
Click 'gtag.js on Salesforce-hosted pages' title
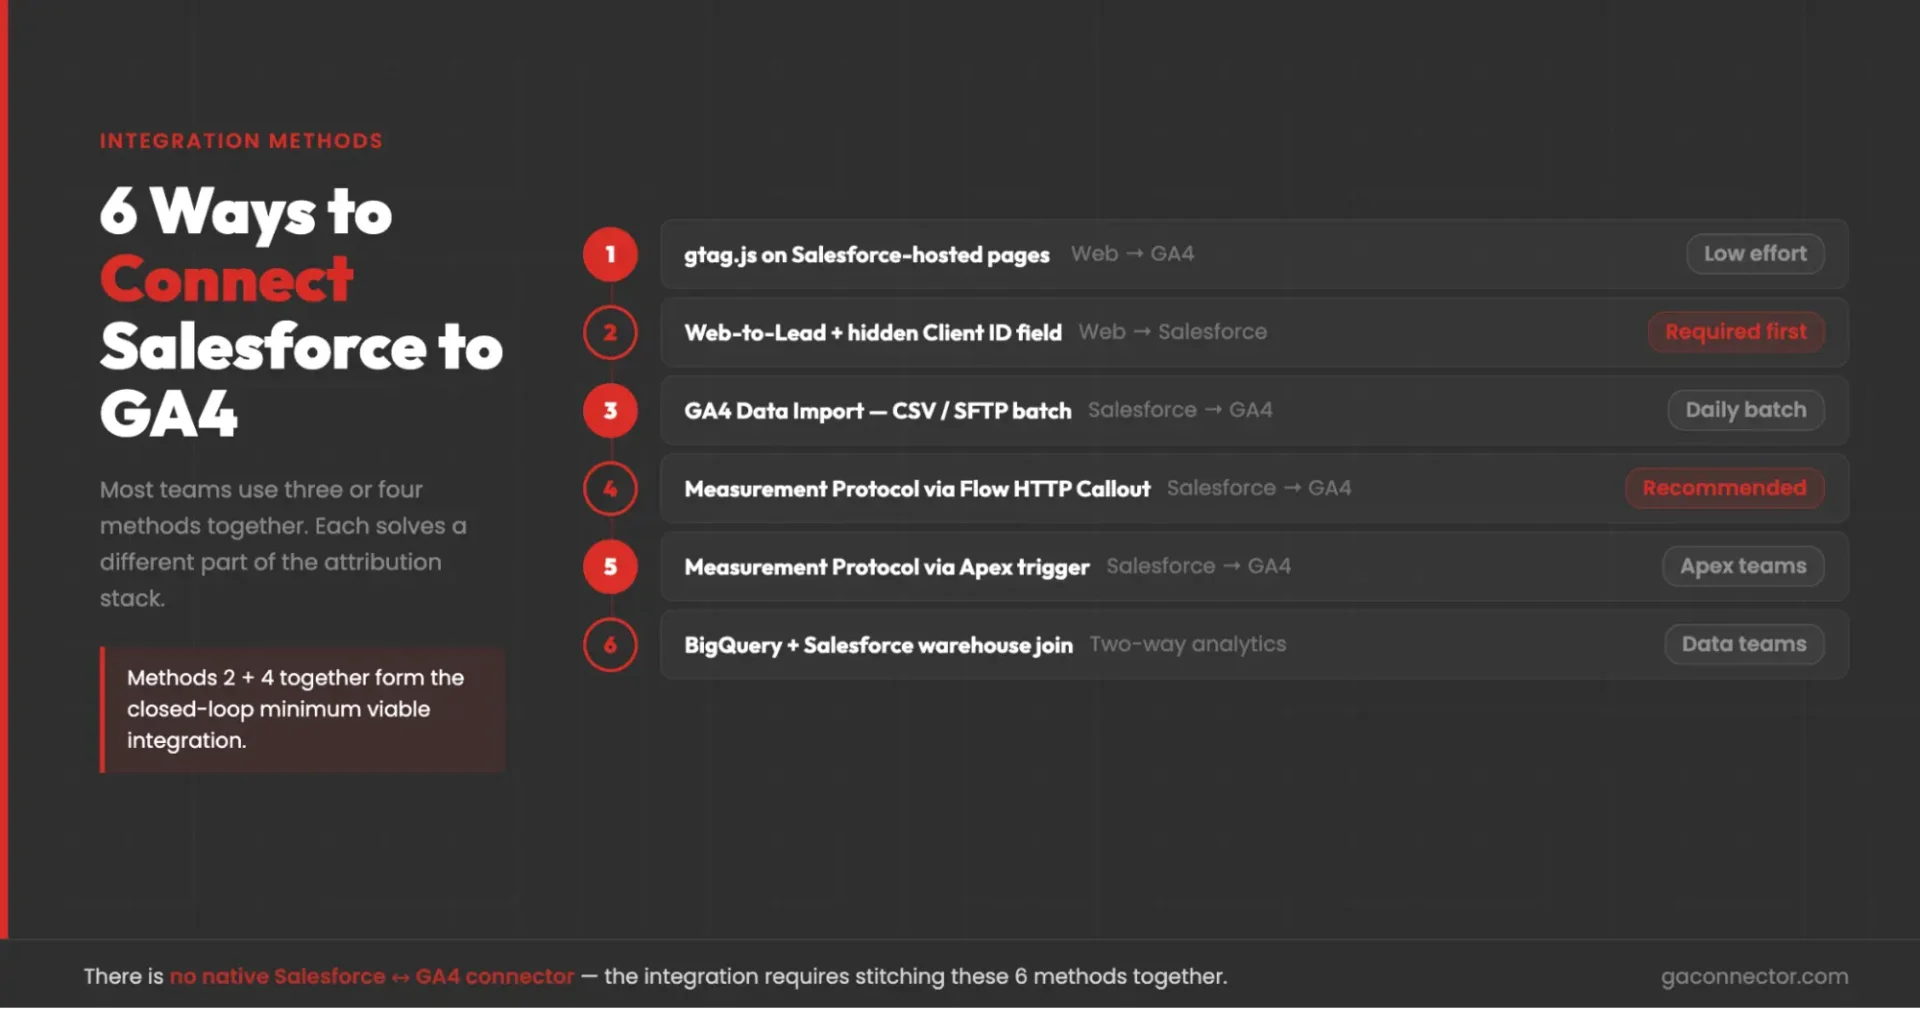click(x=867, y=255)
